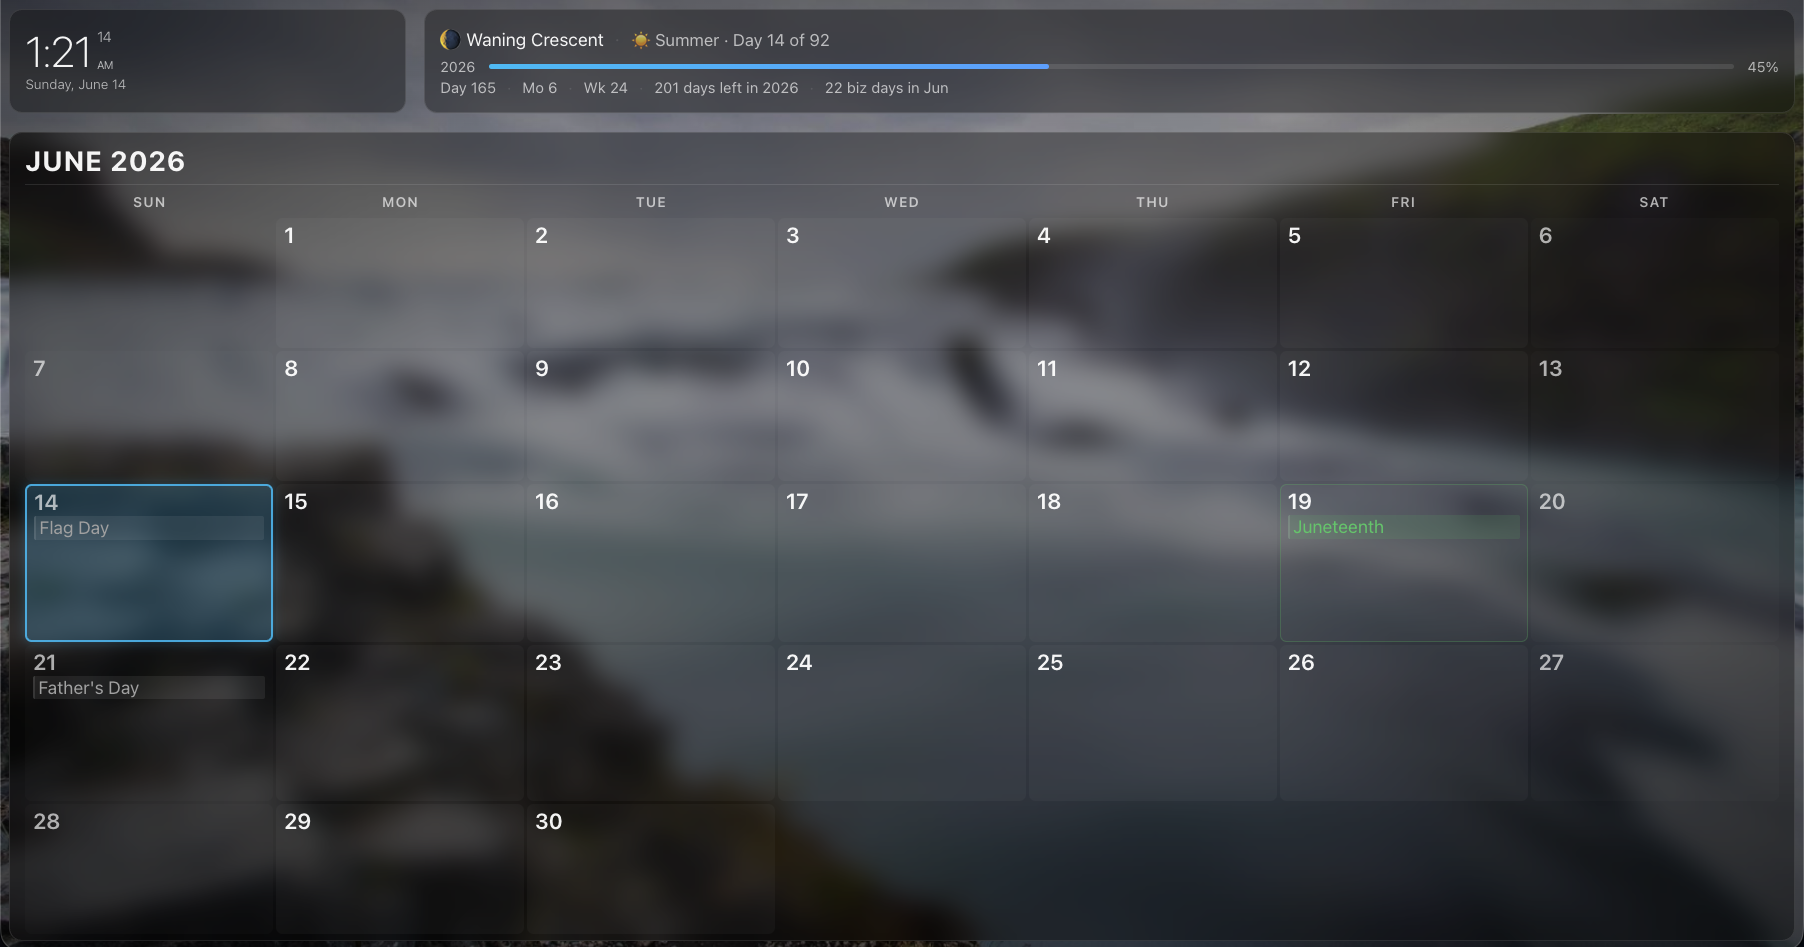Viewport: 1804px width, 947px height.
Task: Click the SAT column header
Action: pyautogui.click(x=1654, y=202)
